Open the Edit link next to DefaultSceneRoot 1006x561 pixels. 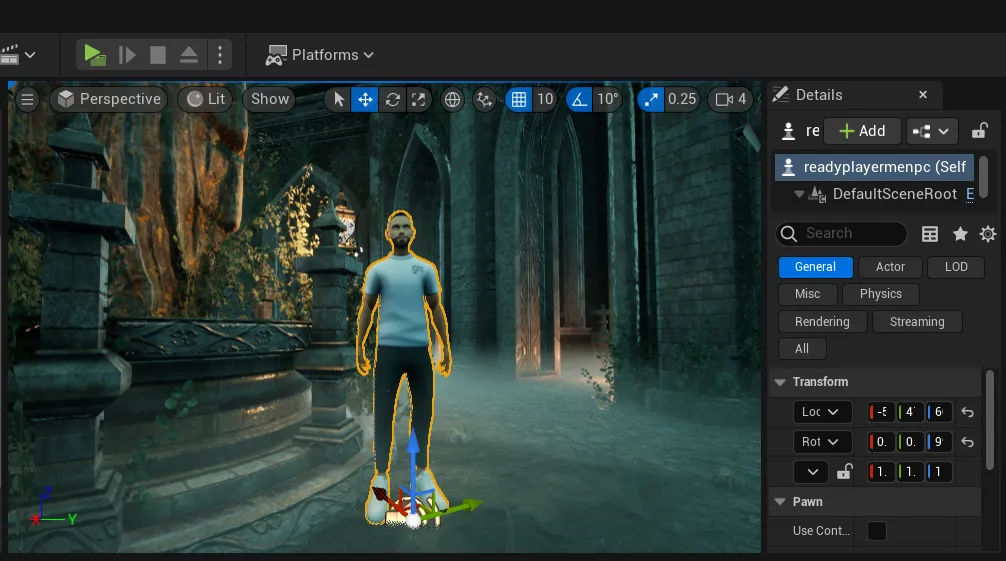(x=969, y=194)
